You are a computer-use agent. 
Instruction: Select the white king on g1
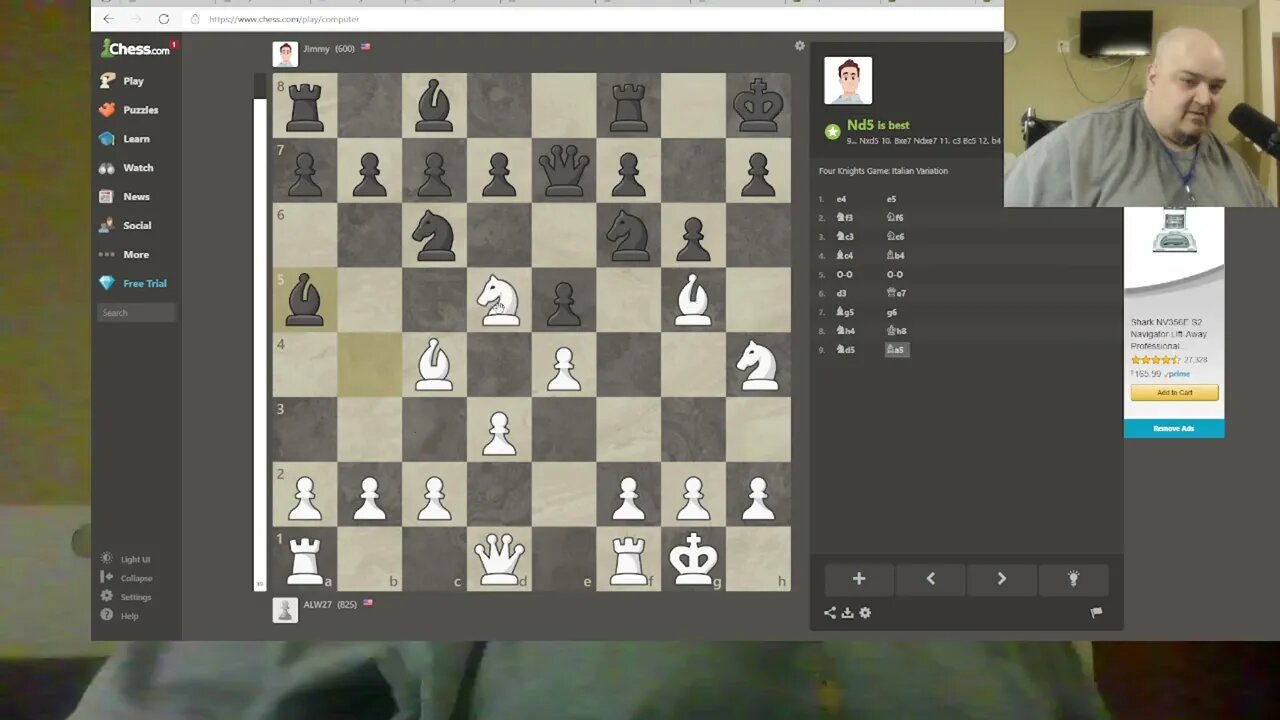(693, 559)
